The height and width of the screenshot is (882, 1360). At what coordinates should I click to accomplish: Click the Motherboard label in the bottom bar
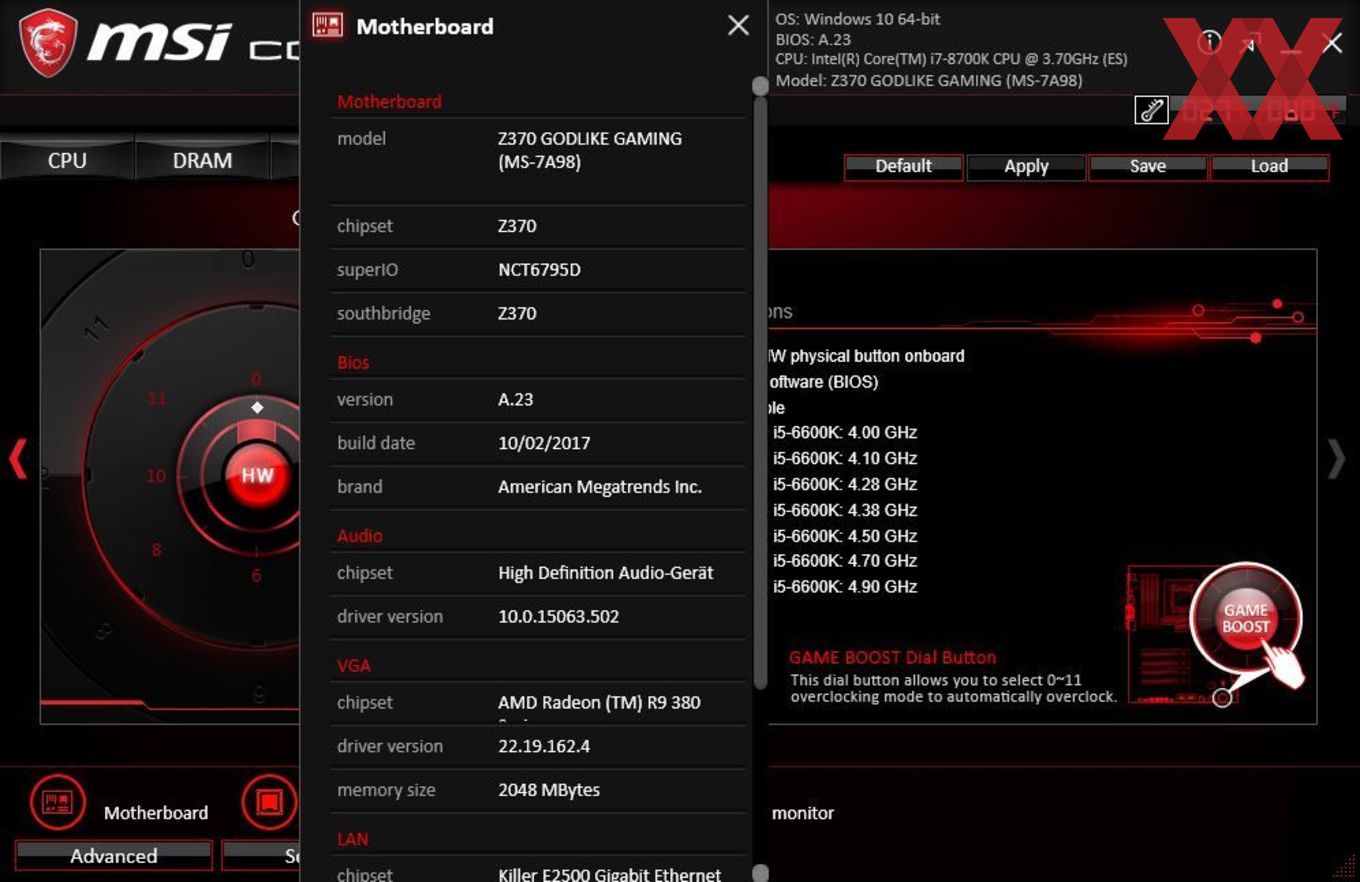pyautogui.click(x=156, y=813)
